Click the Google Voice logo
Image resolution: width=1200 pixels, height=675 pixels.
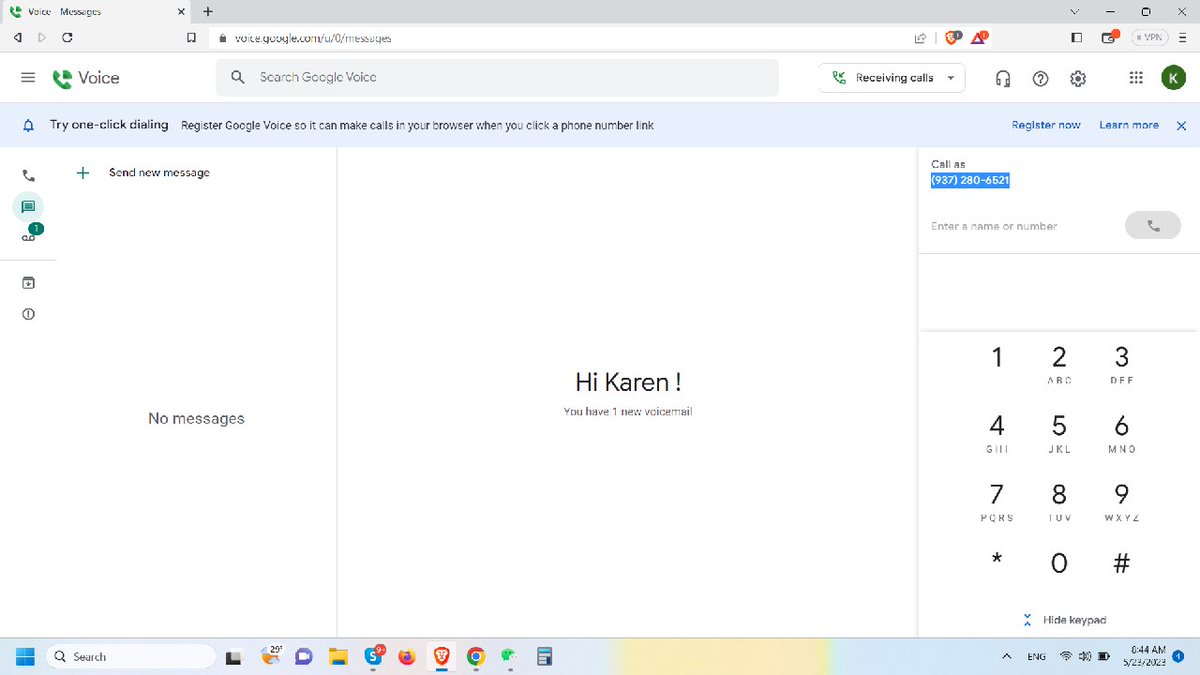coord(86,78)
